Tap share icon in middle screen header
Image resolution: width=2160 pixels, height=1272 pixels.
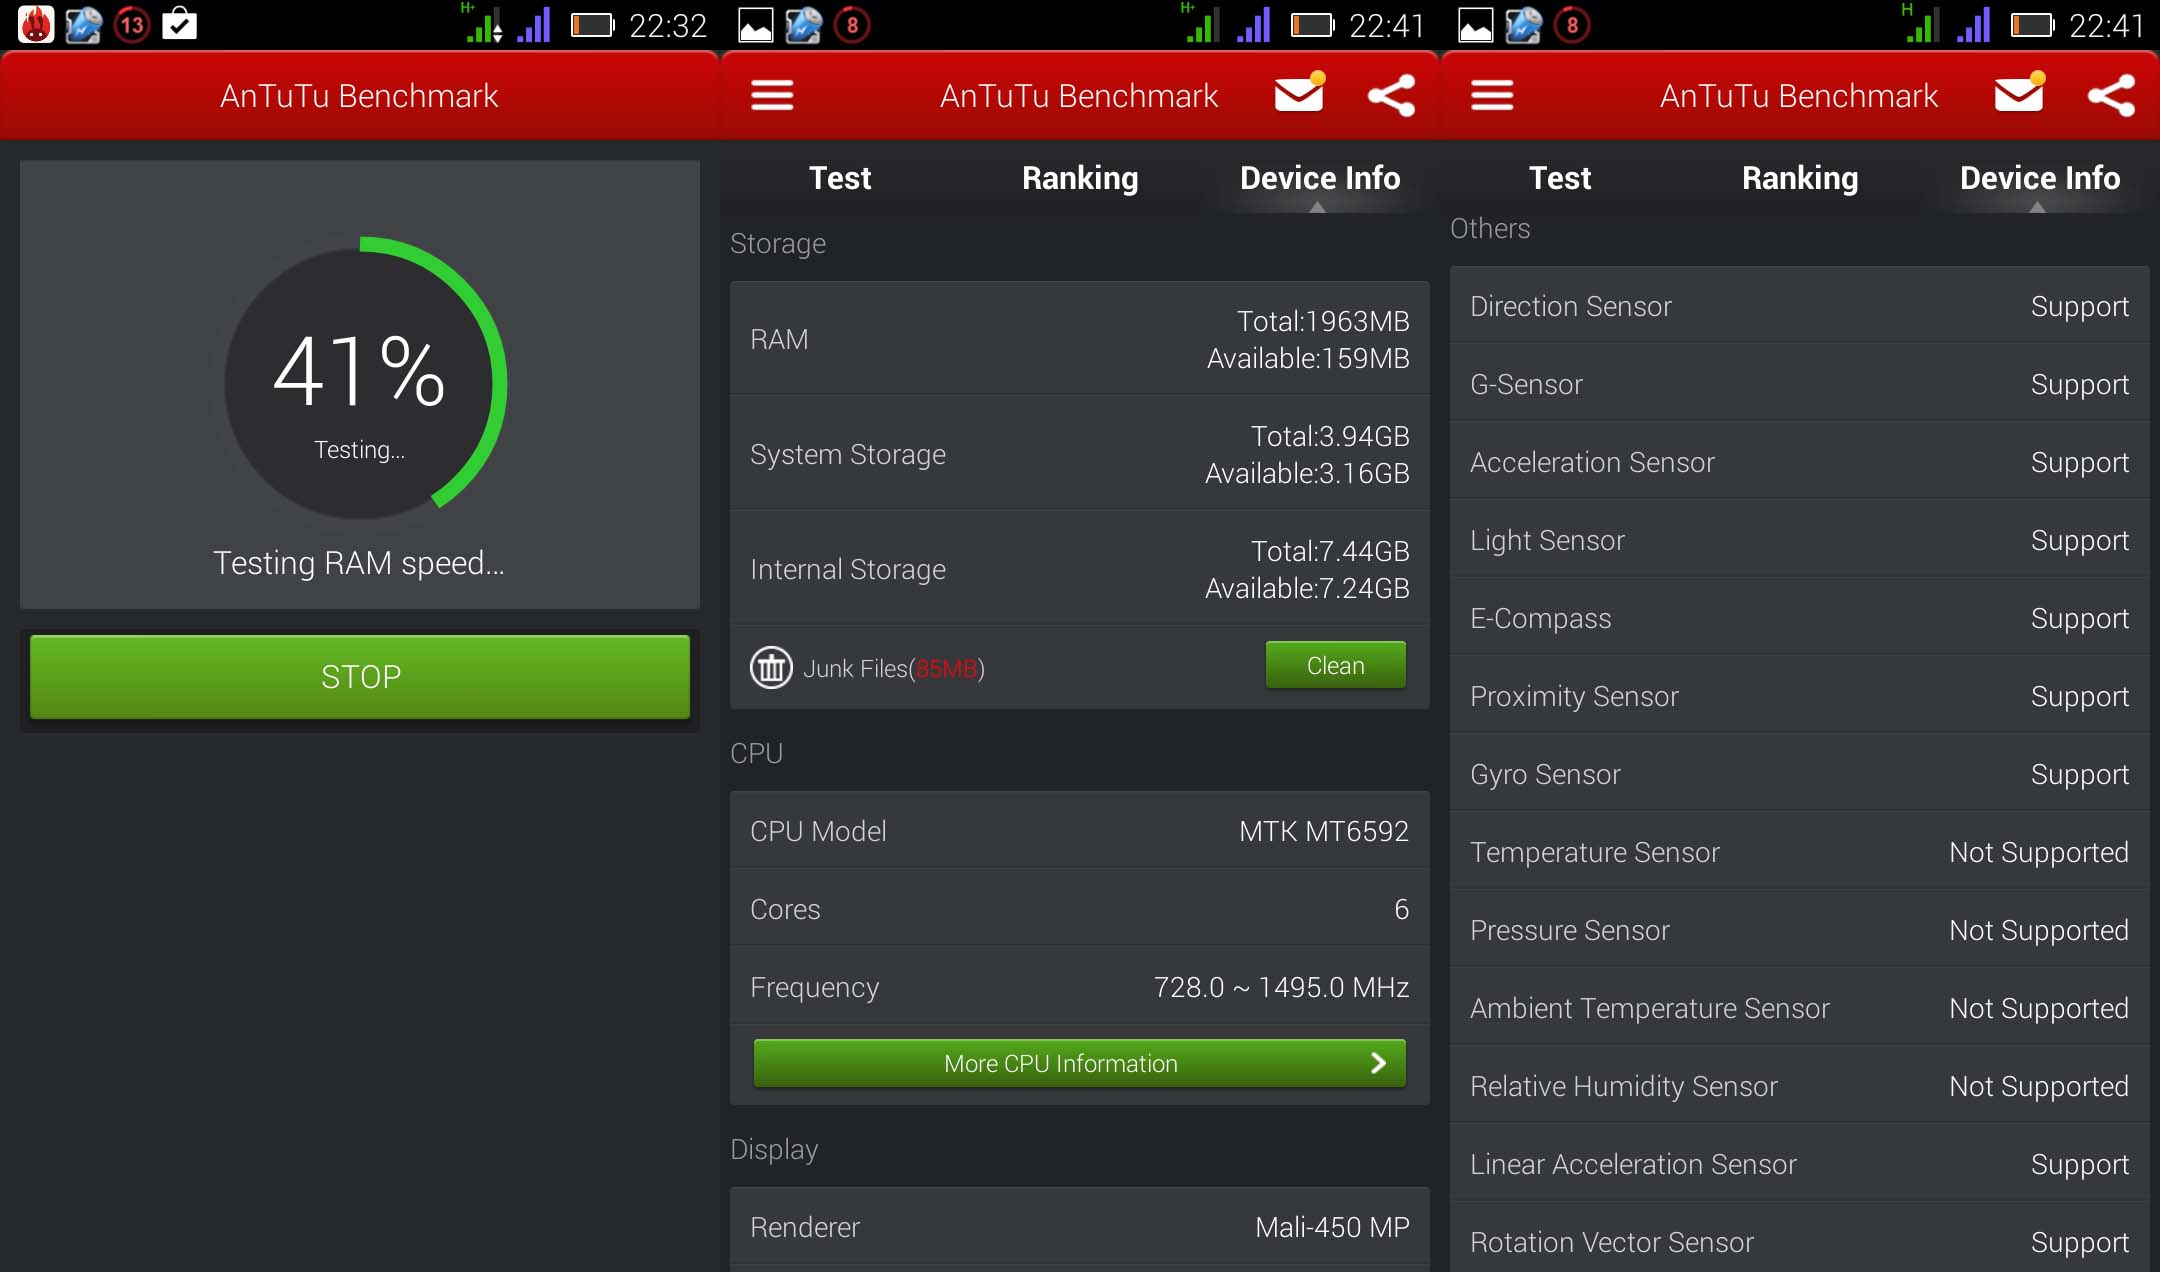pyautogui.click(x=1392, y=96)
